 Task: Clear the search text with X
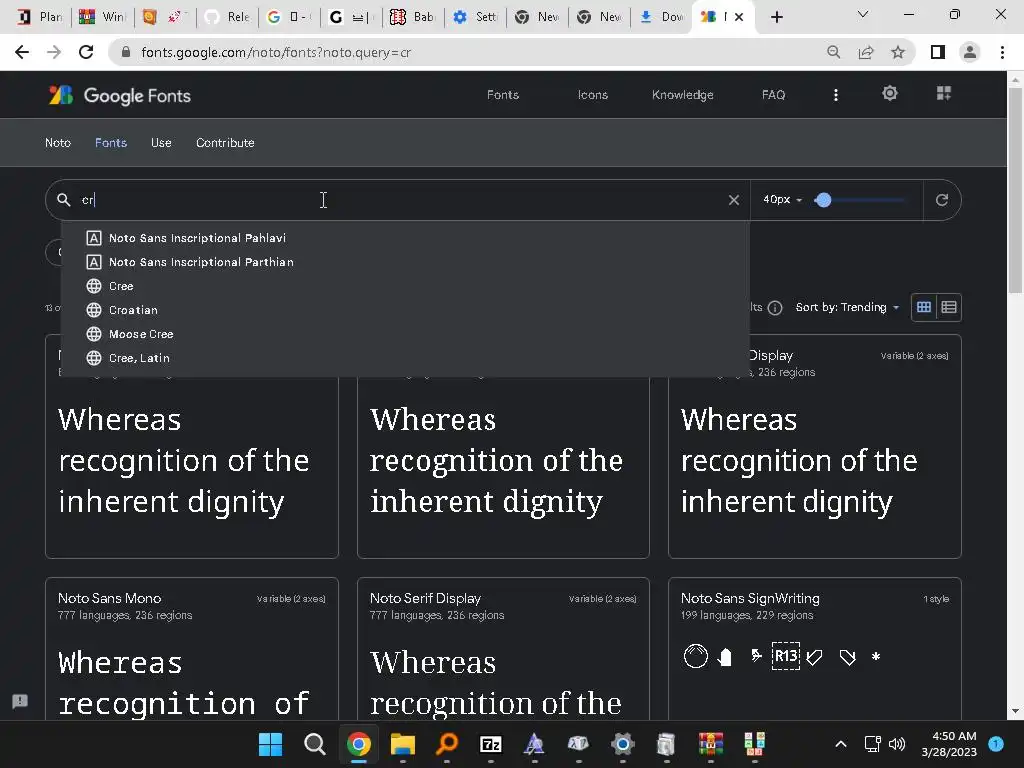[x=733, y=200]
